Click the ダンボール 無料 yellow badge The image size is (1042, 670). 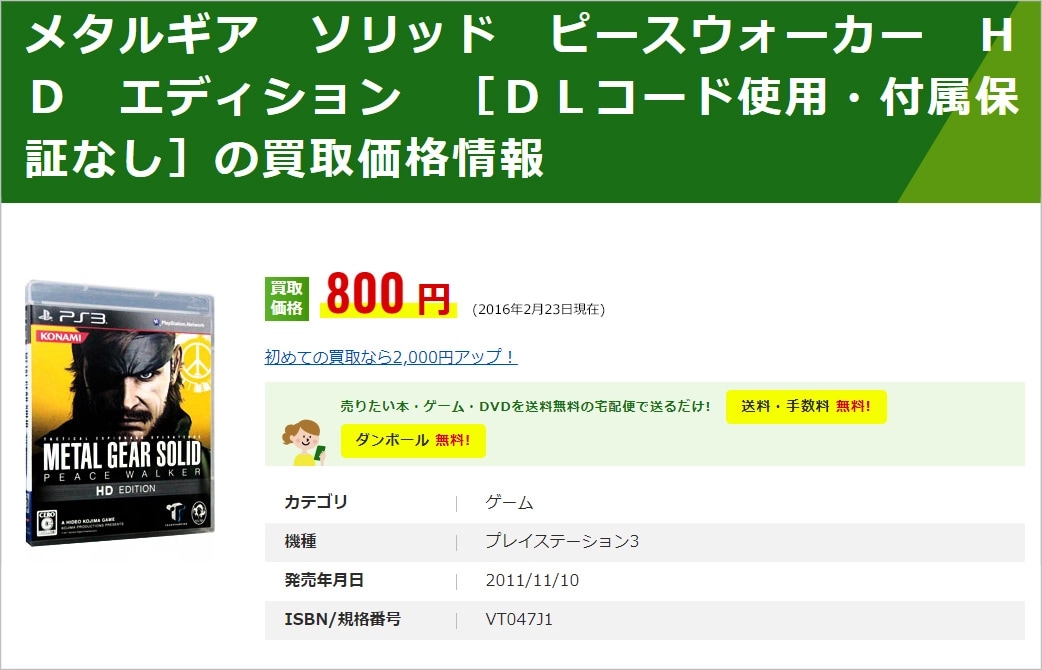click(x=413, y=441)
